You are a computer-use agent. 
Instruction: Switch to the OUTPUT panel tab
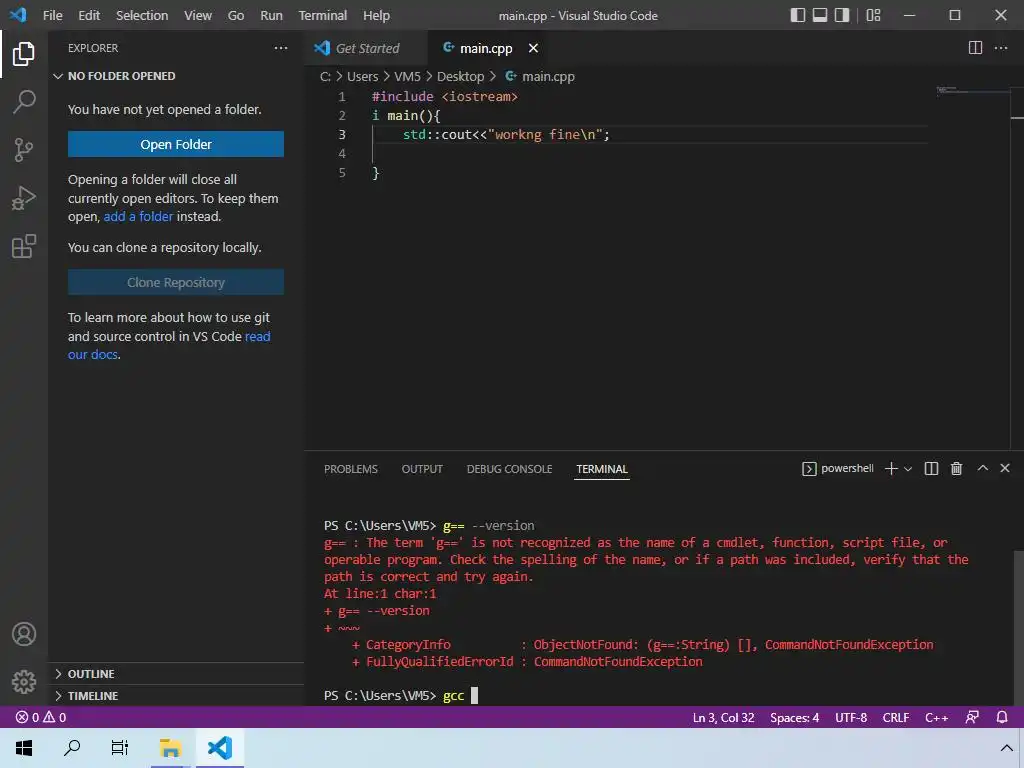coord(422,469)
